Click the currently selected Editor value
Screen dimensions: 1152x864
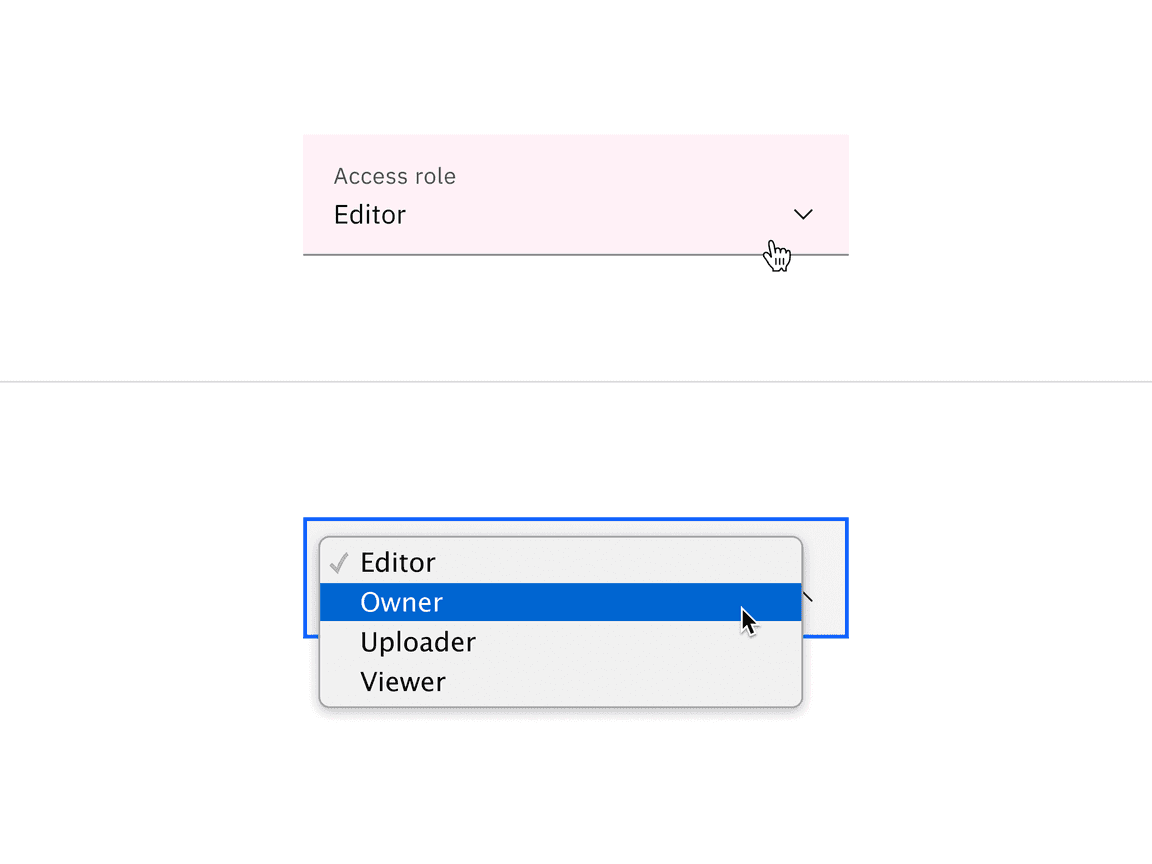tap(370, 214)
